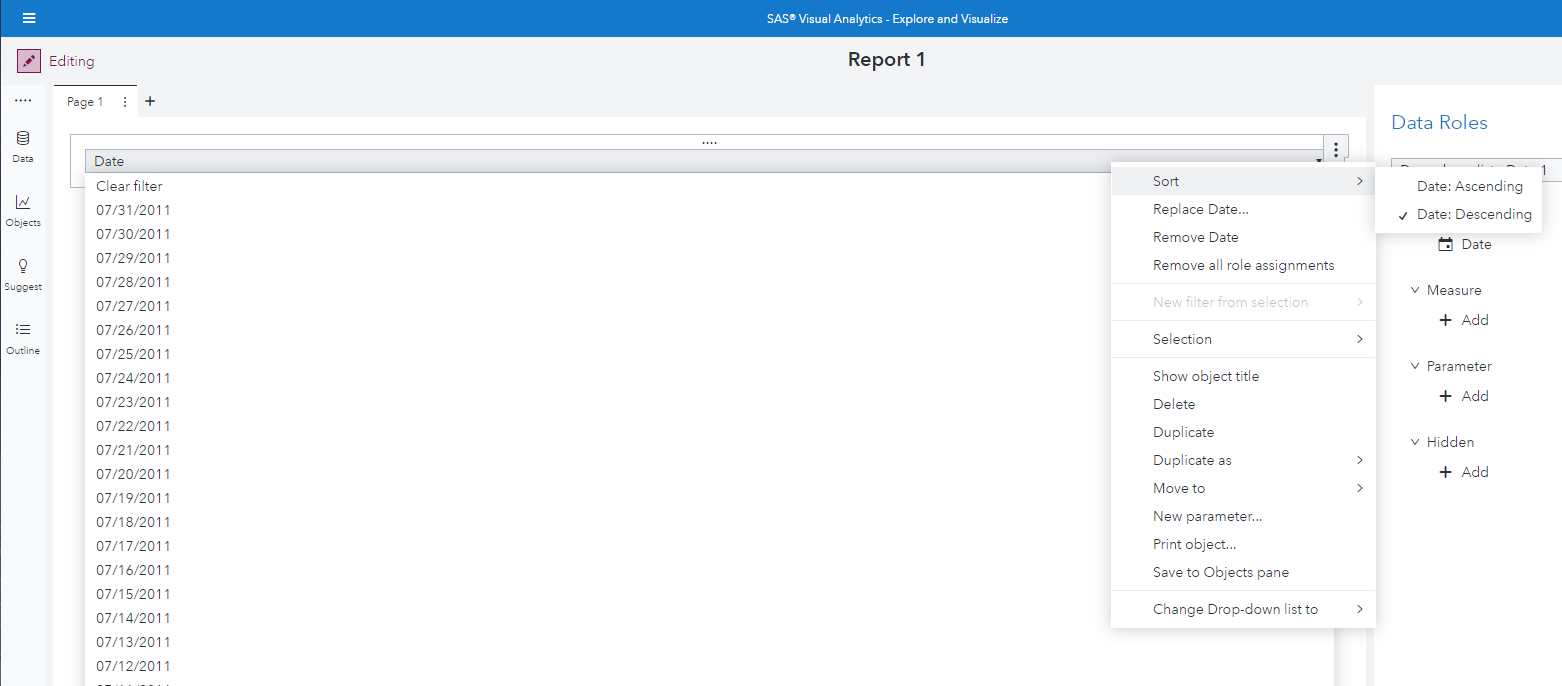Add a new Parameter data role
Screen dimensions: 1562x686
pyautogui.click(x=1464, y=395)
